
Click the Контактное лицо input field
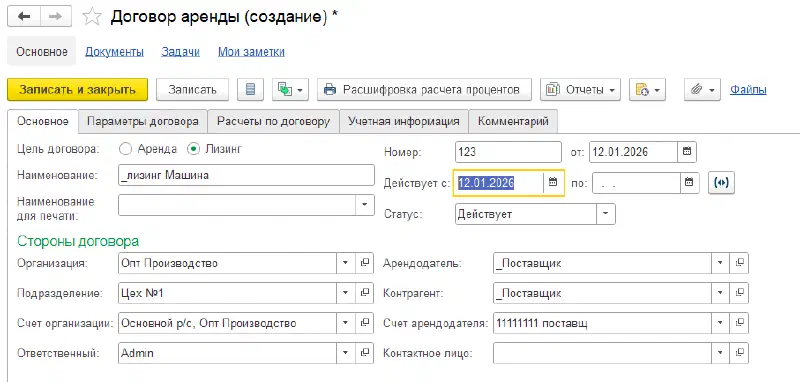pyautogui.click(x=603, y=353)
